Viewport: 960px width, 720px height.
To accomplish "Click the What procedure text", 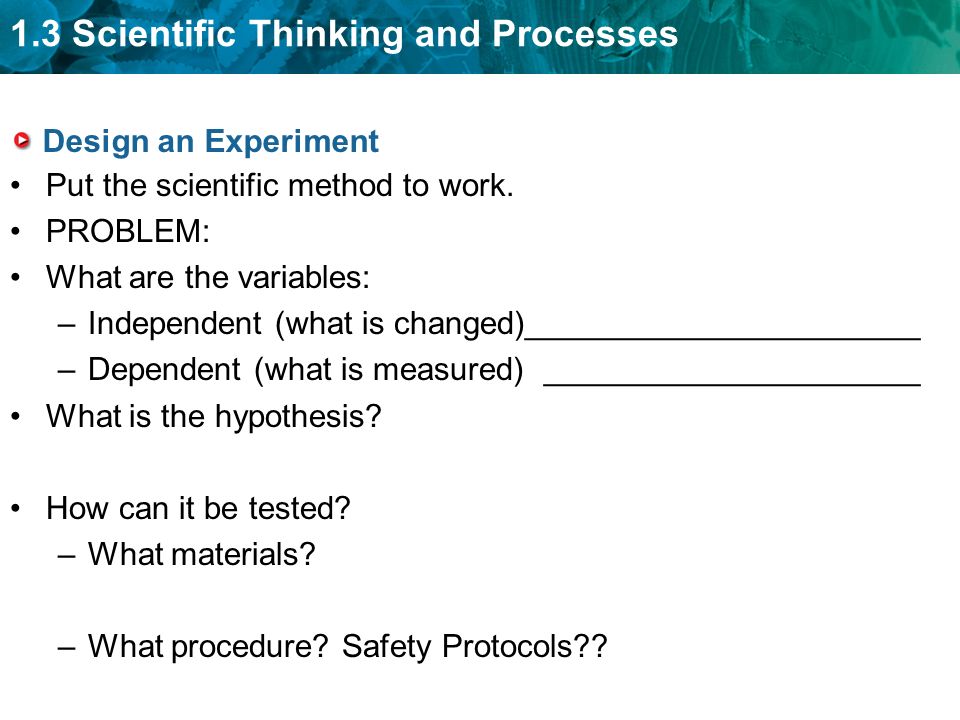I will click(208, 647).
